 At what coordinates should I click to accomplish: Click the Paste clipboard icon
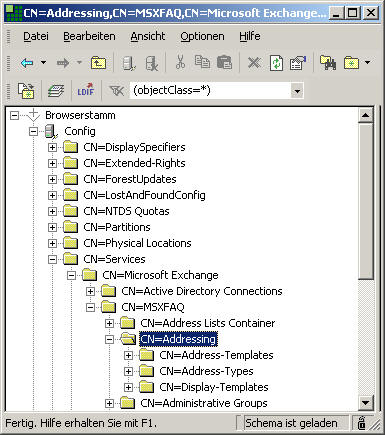(224, 62)
